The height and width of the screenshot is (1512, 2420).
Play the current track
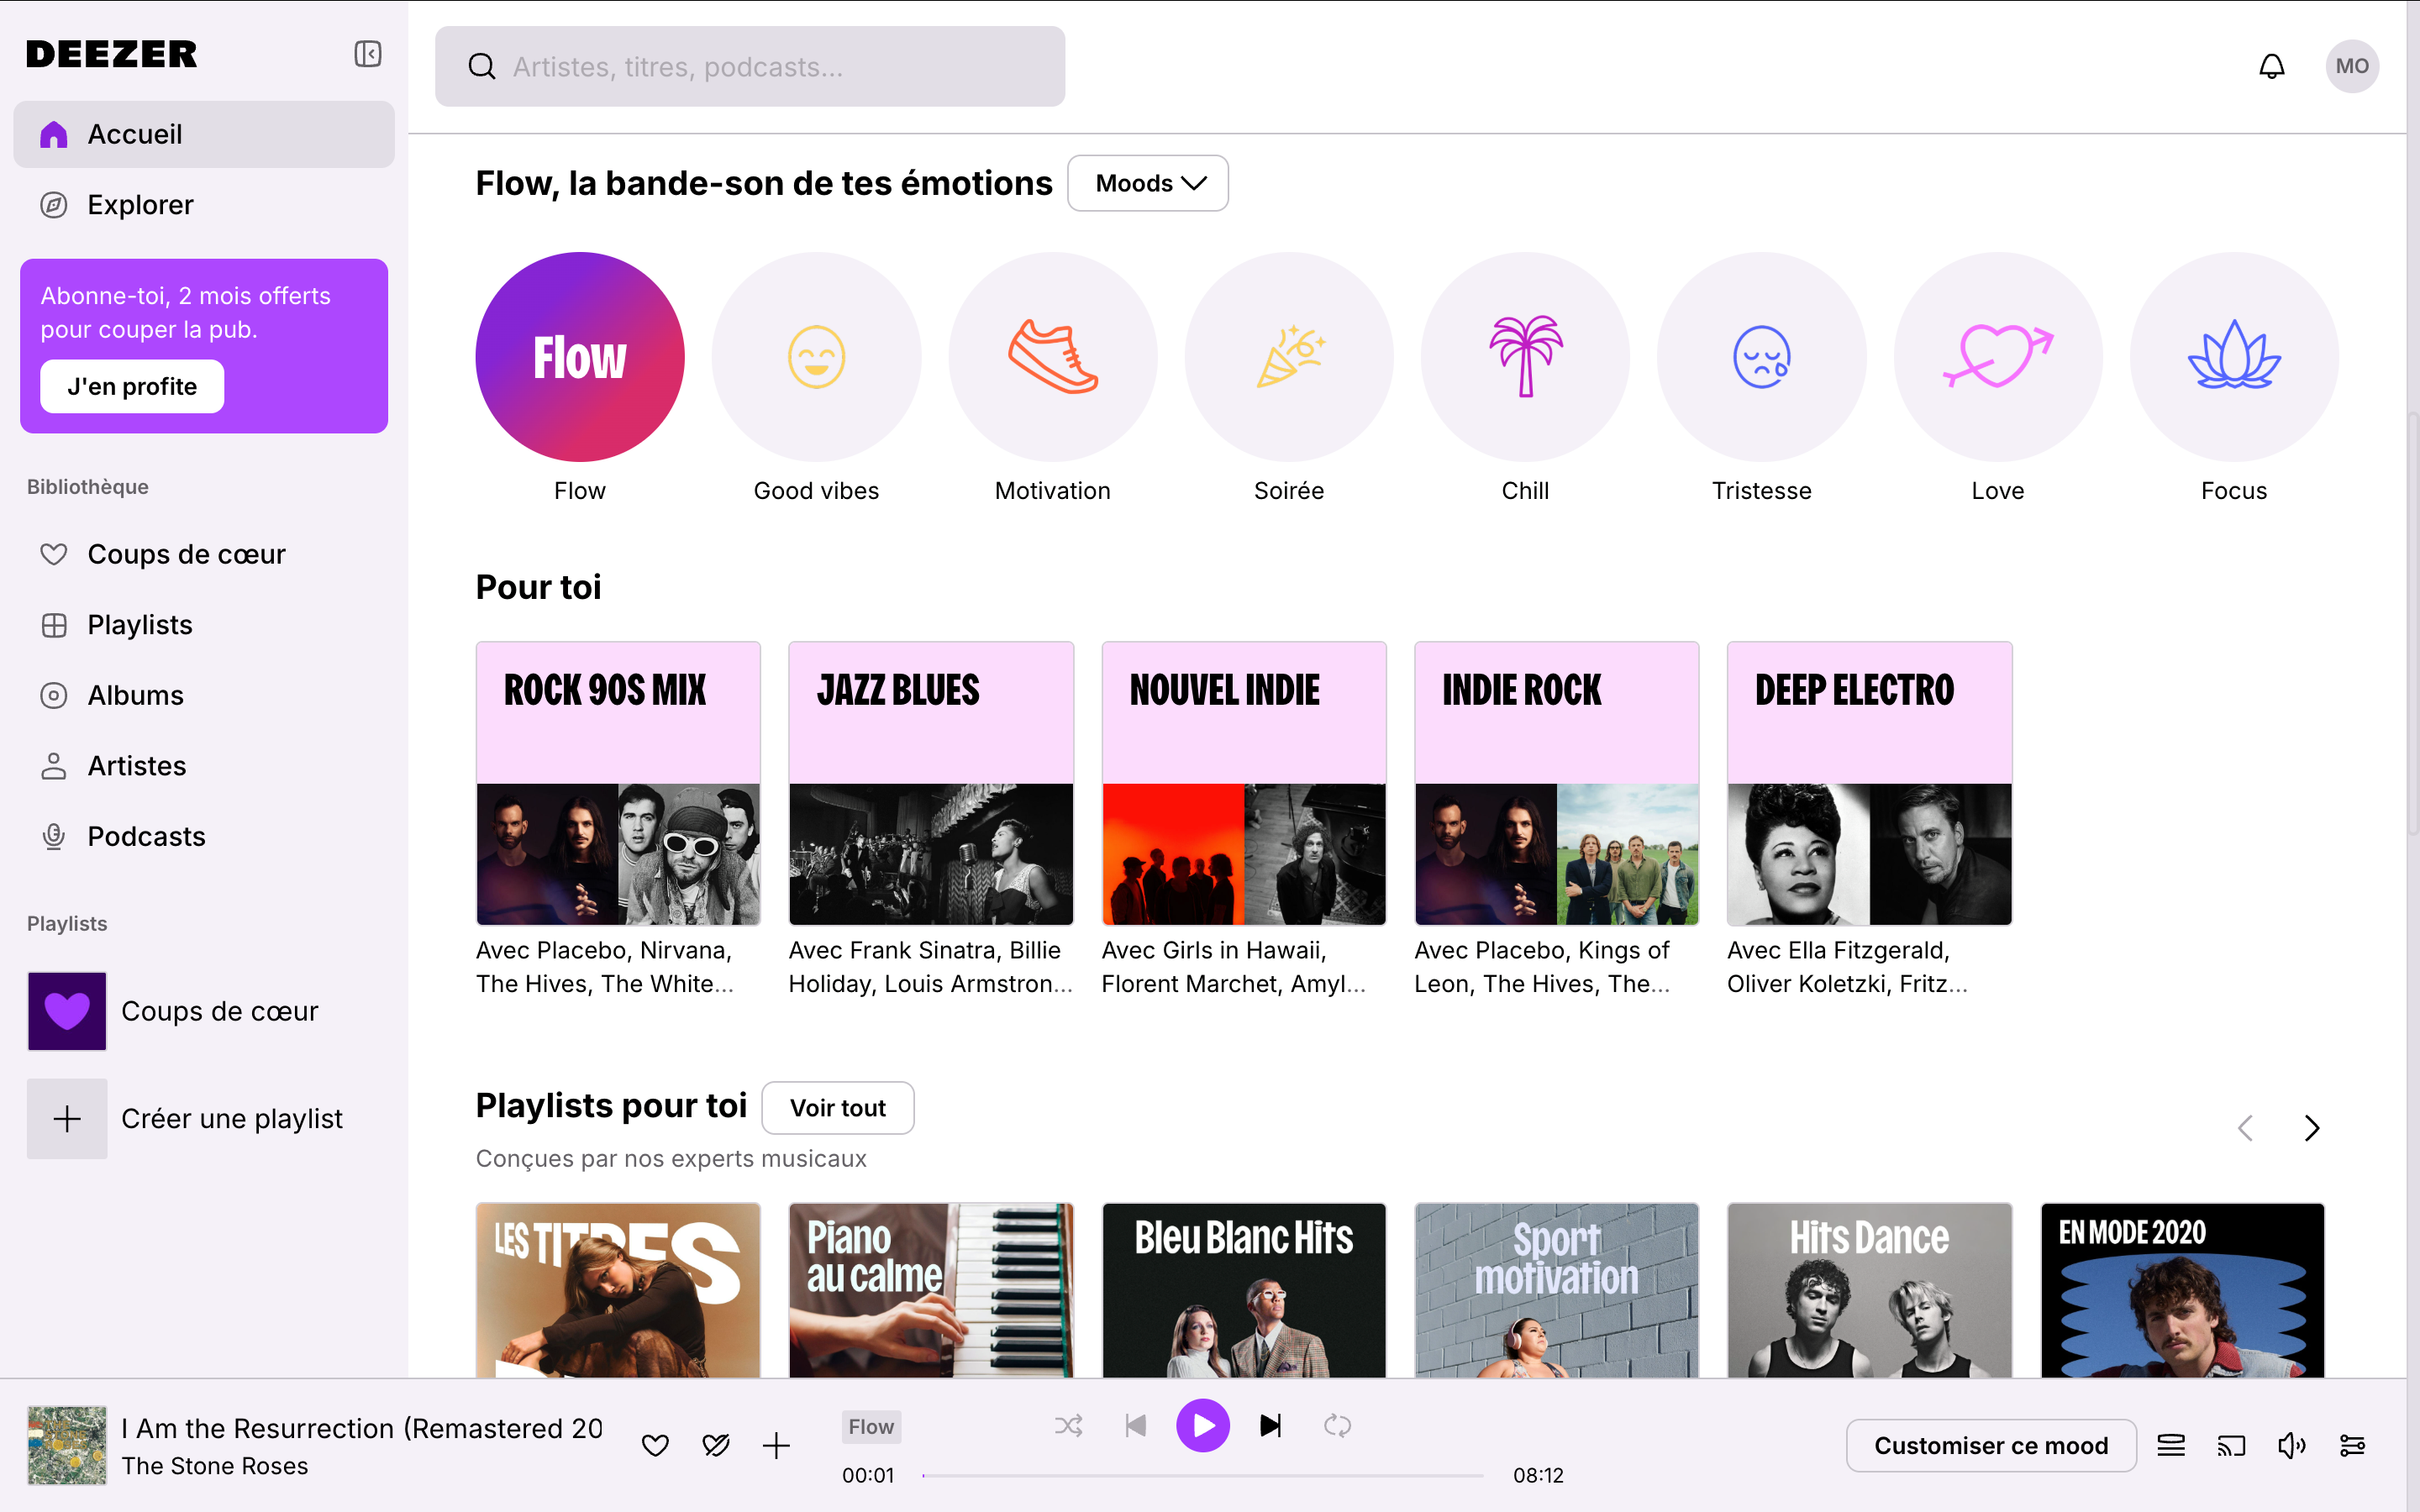pyautogui.click(x=1203, y=1425)
